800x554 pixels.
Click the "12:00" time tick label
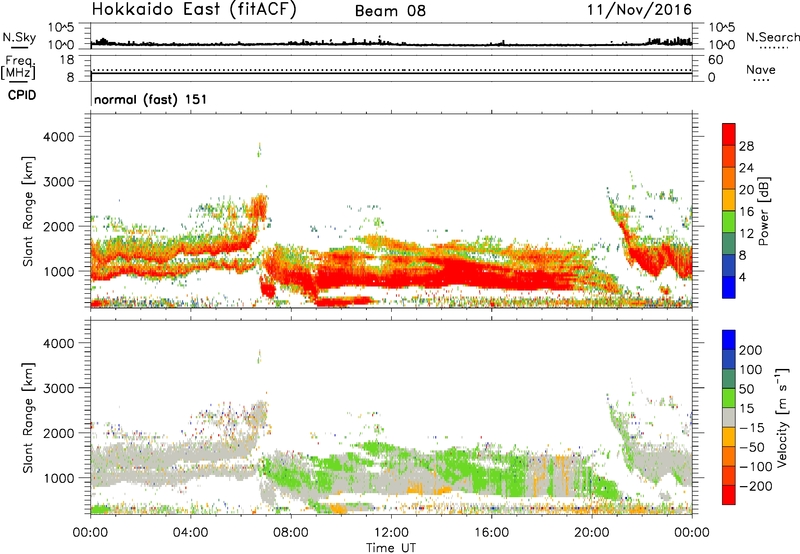pyautogui.click(x=391, y=533)
